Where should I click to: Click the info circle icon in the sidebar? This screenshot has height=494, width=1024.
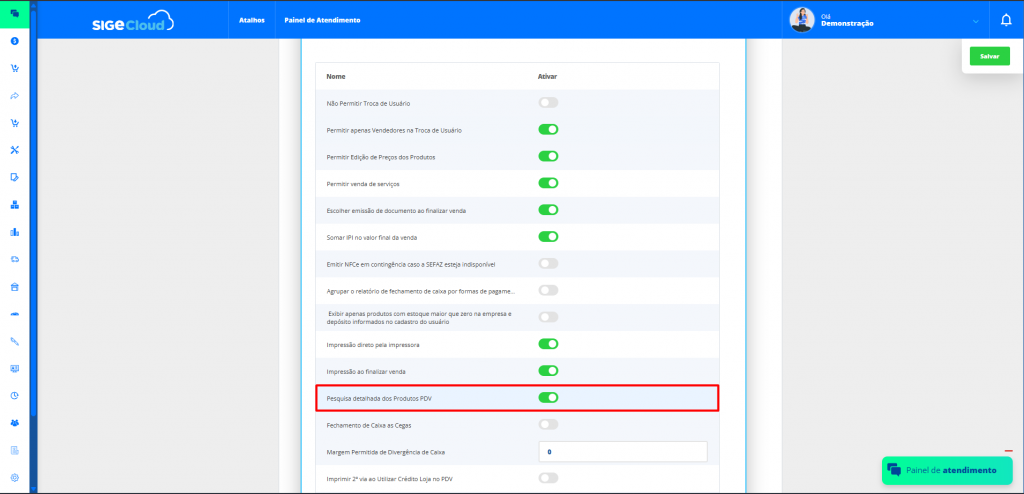pos(15,42)
